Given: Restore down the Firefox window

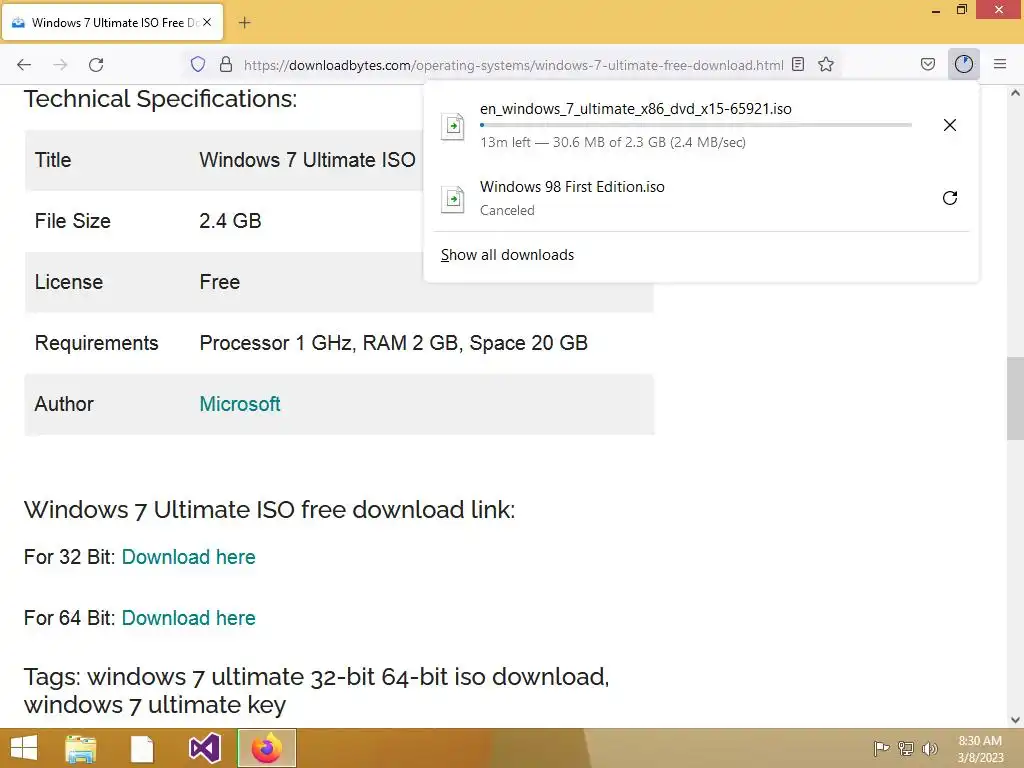Looking at the screenshot, I should coord(961,10).
